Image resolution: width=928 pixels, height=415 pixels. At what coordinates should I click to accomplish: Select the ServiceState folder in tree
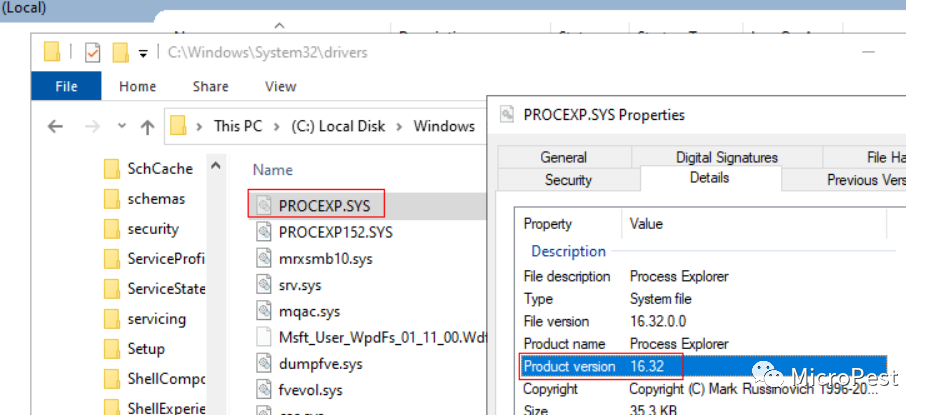(x=166, y=289)
